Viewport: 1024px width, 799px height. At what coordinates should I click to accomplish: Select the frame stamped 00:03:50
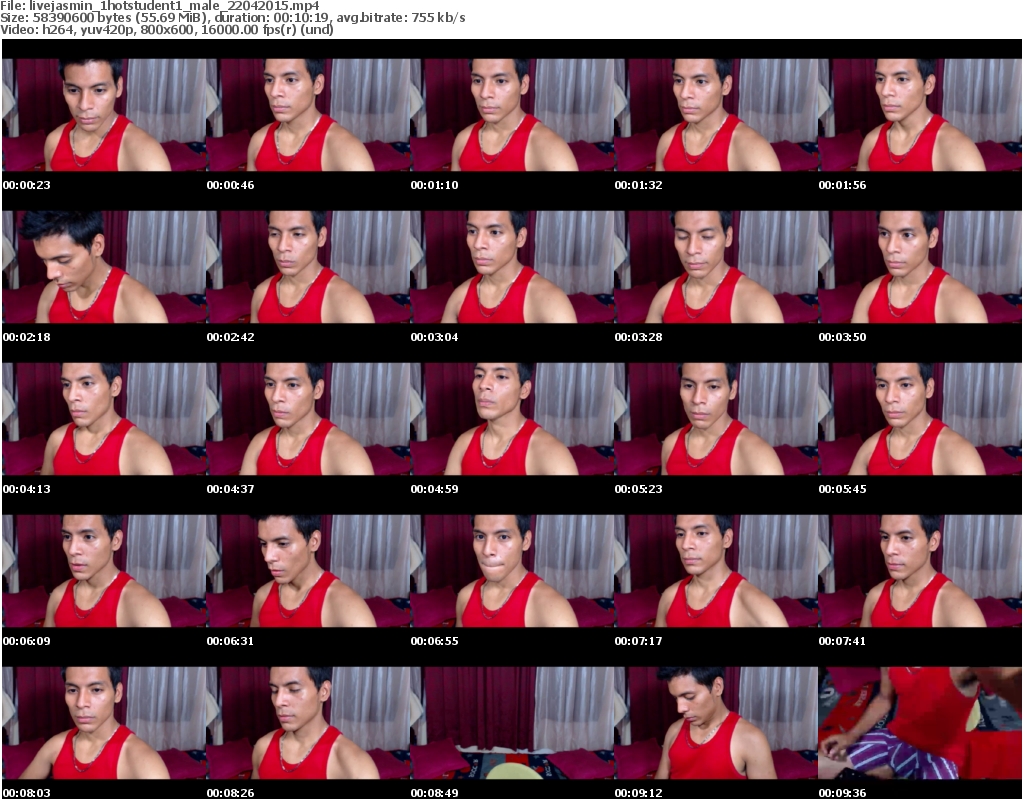tap(920, 267)
